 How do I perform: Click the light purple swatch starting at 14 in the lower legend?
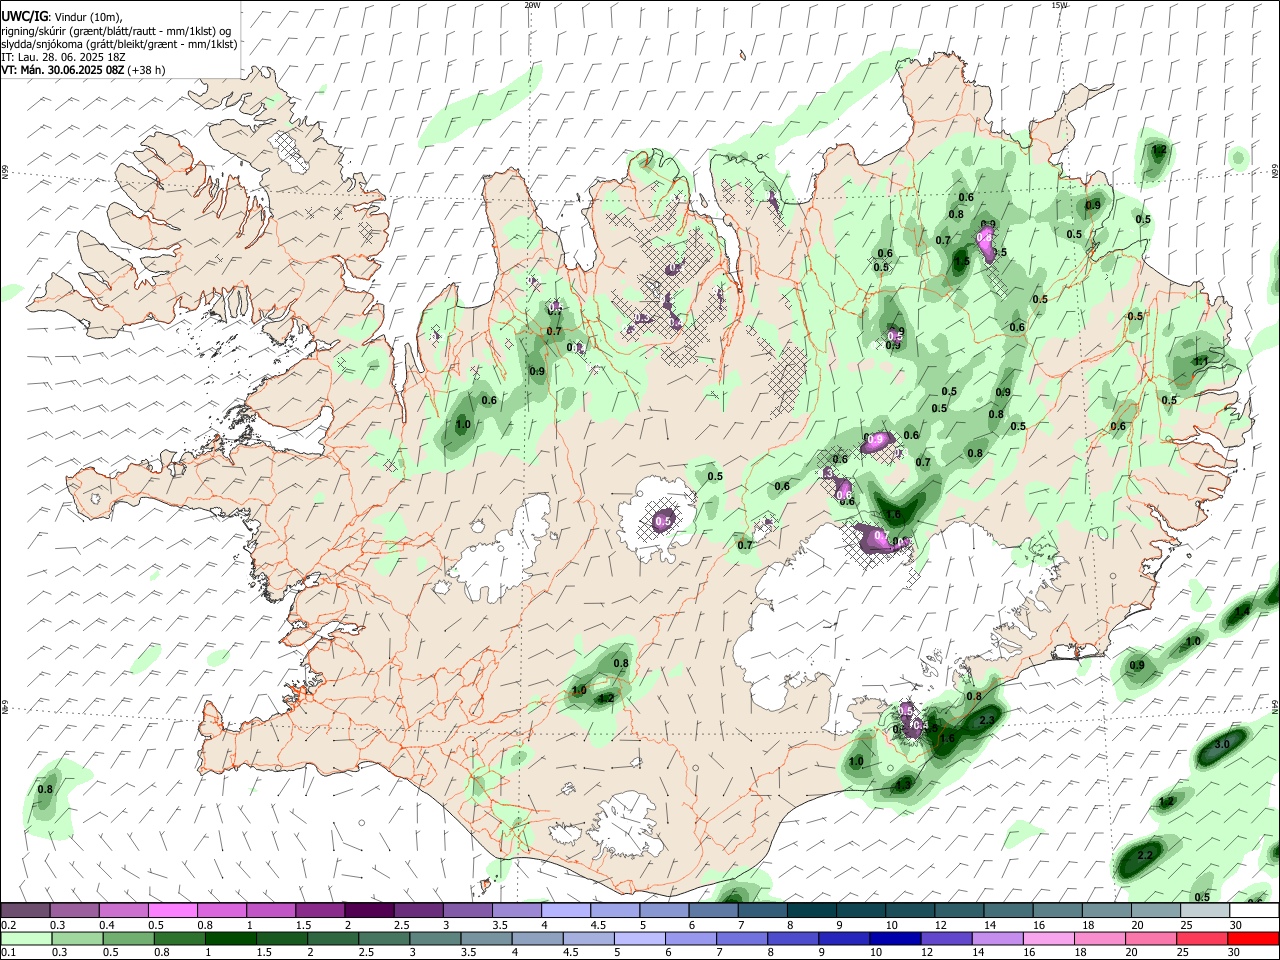coord(998,938)
